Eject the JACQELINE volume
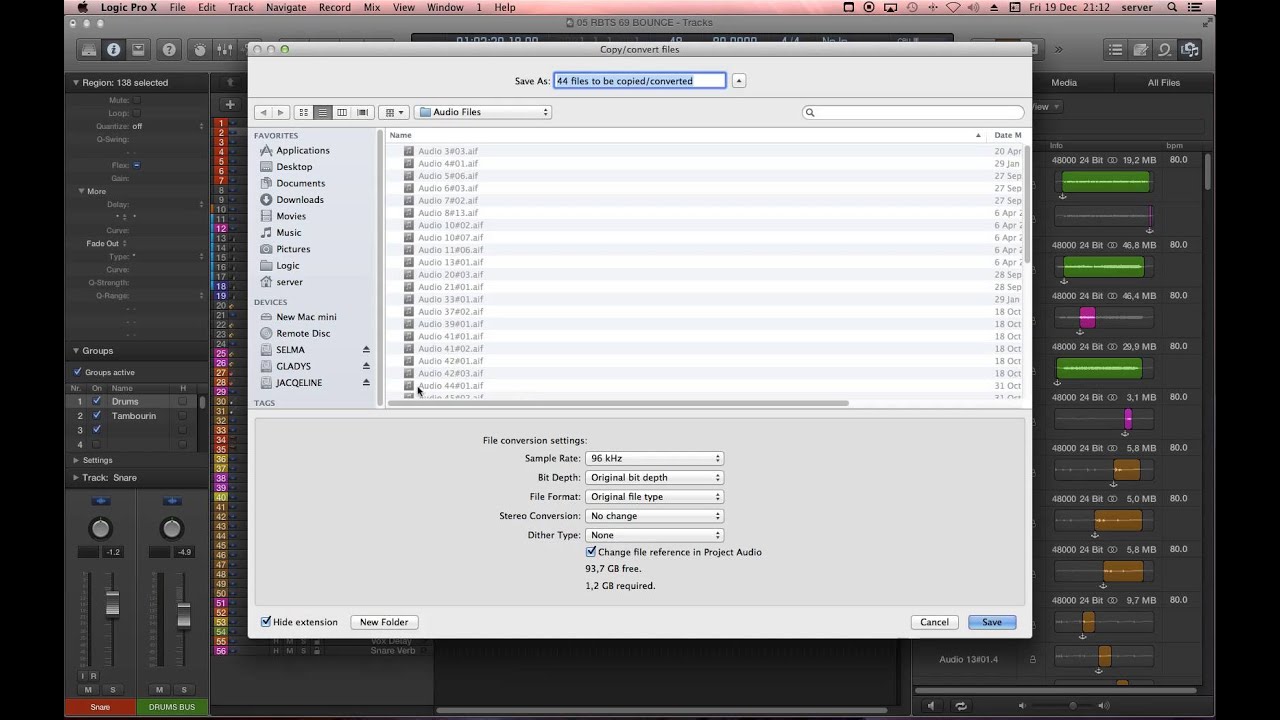Image resolution: width=1280 pixels, height=720 pixels. pyautogui.click(x=366, y=383)
